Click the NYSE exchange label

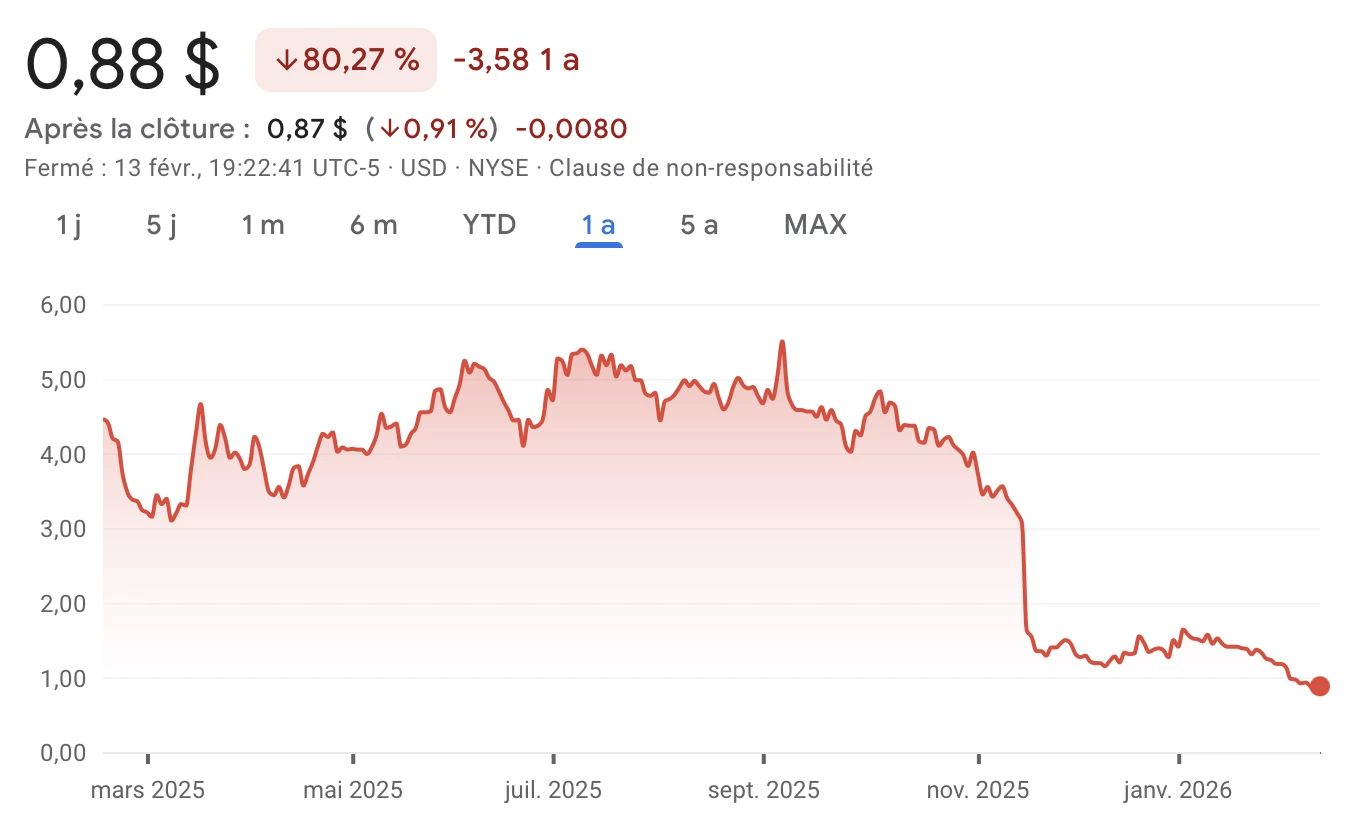coord(497,168)
